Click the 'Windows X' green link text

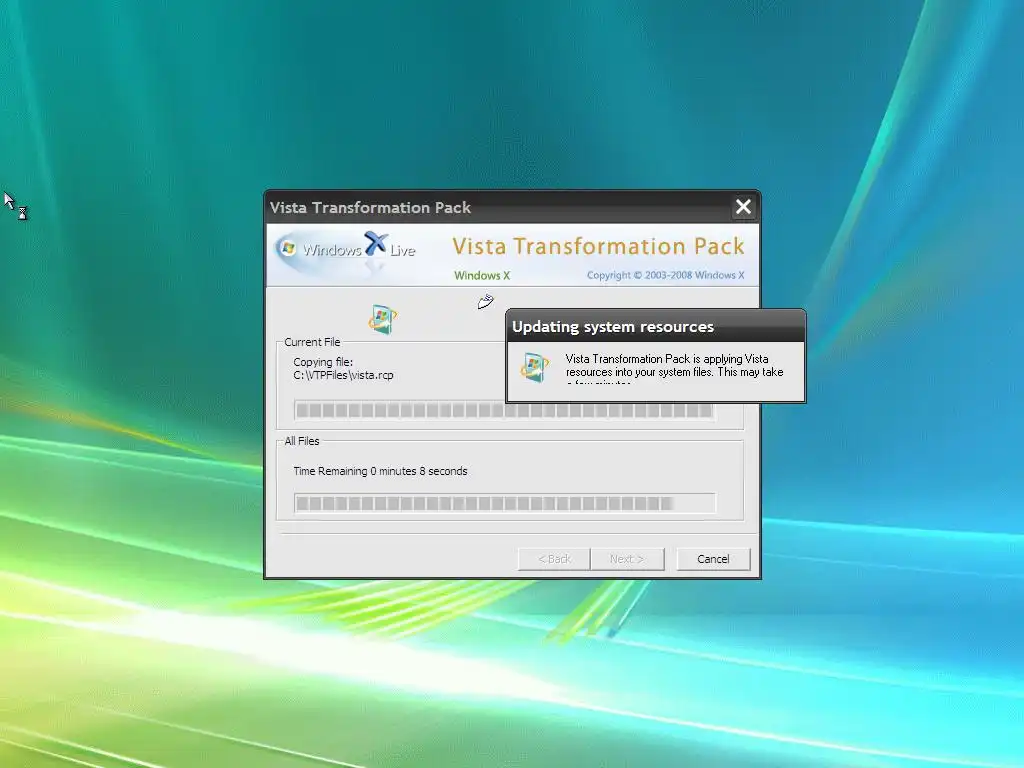point(482,276)
